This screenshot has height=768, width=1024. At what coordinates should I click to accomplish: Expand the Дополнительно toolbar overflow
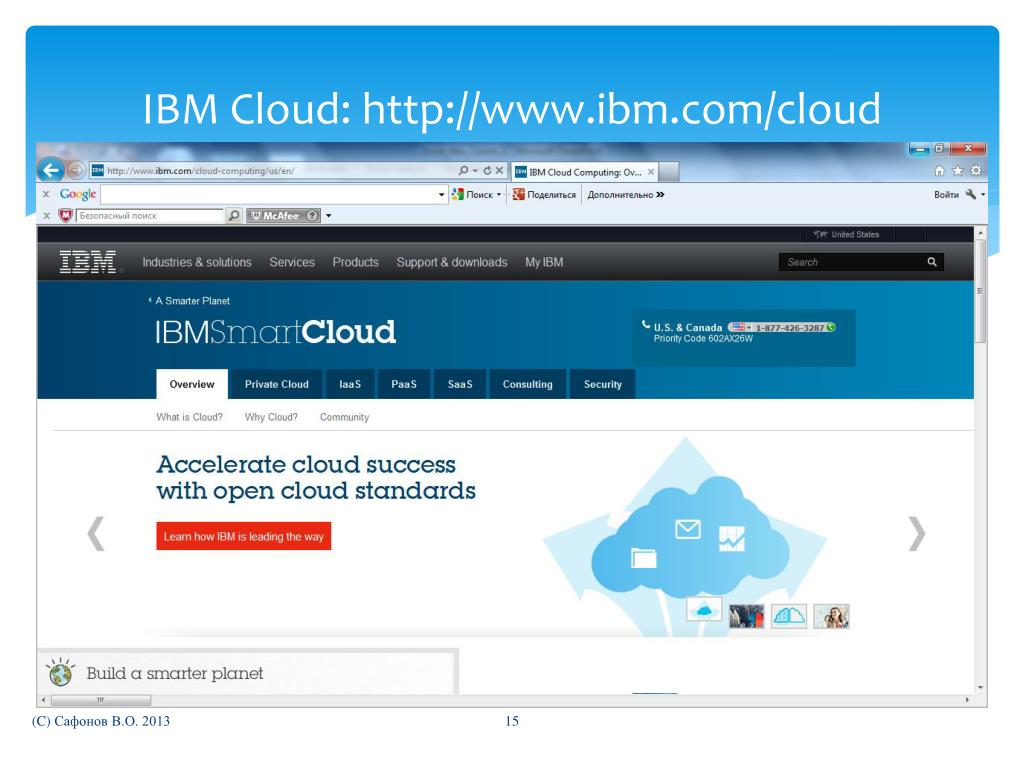click(626, 195)
